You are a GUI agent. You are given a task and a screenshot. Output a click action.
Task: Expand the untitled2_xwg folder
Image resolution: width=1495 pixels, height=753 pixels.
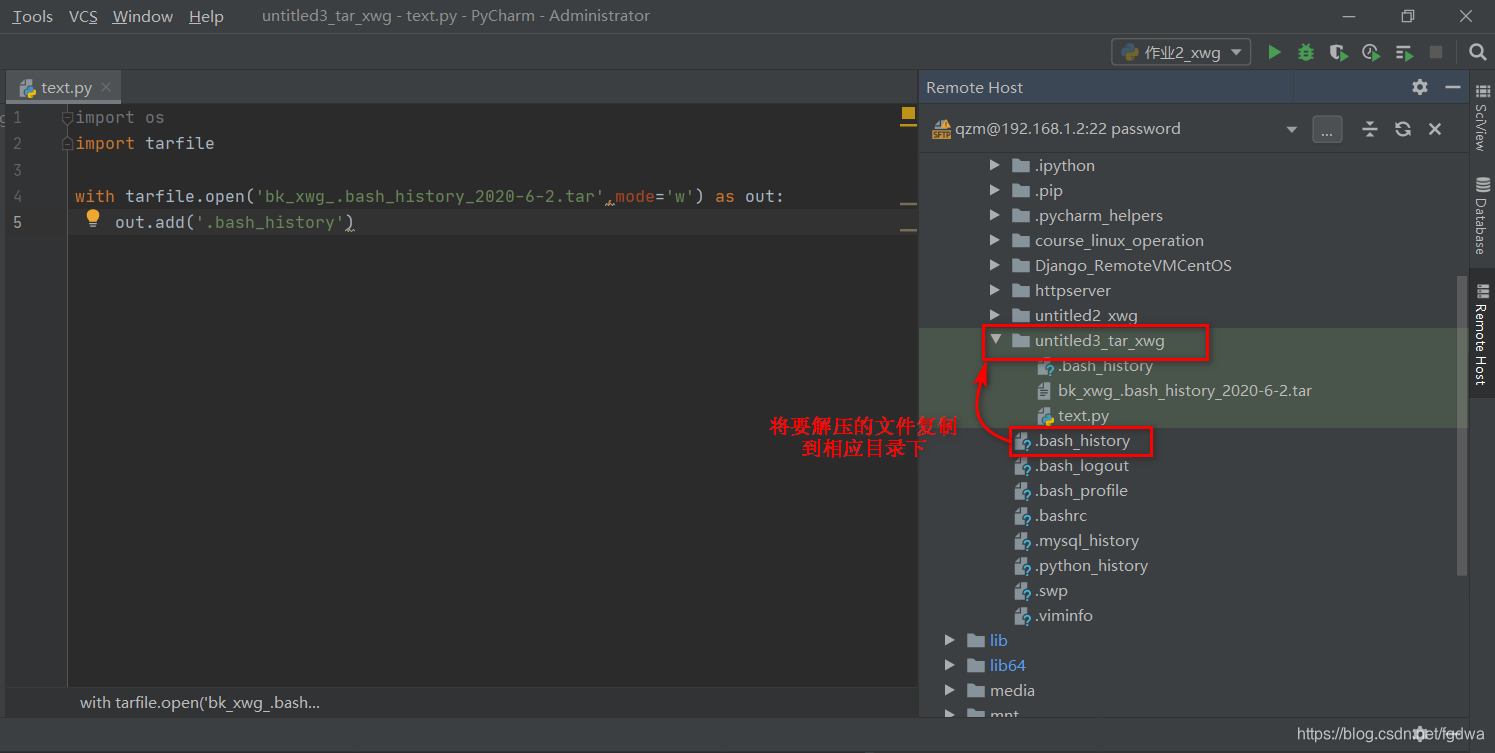[x=994, y=315]
